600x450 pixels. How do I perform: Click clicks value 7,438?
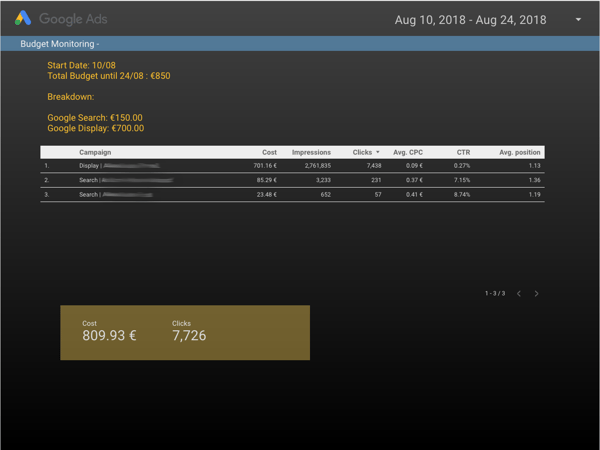click(374, 166)
